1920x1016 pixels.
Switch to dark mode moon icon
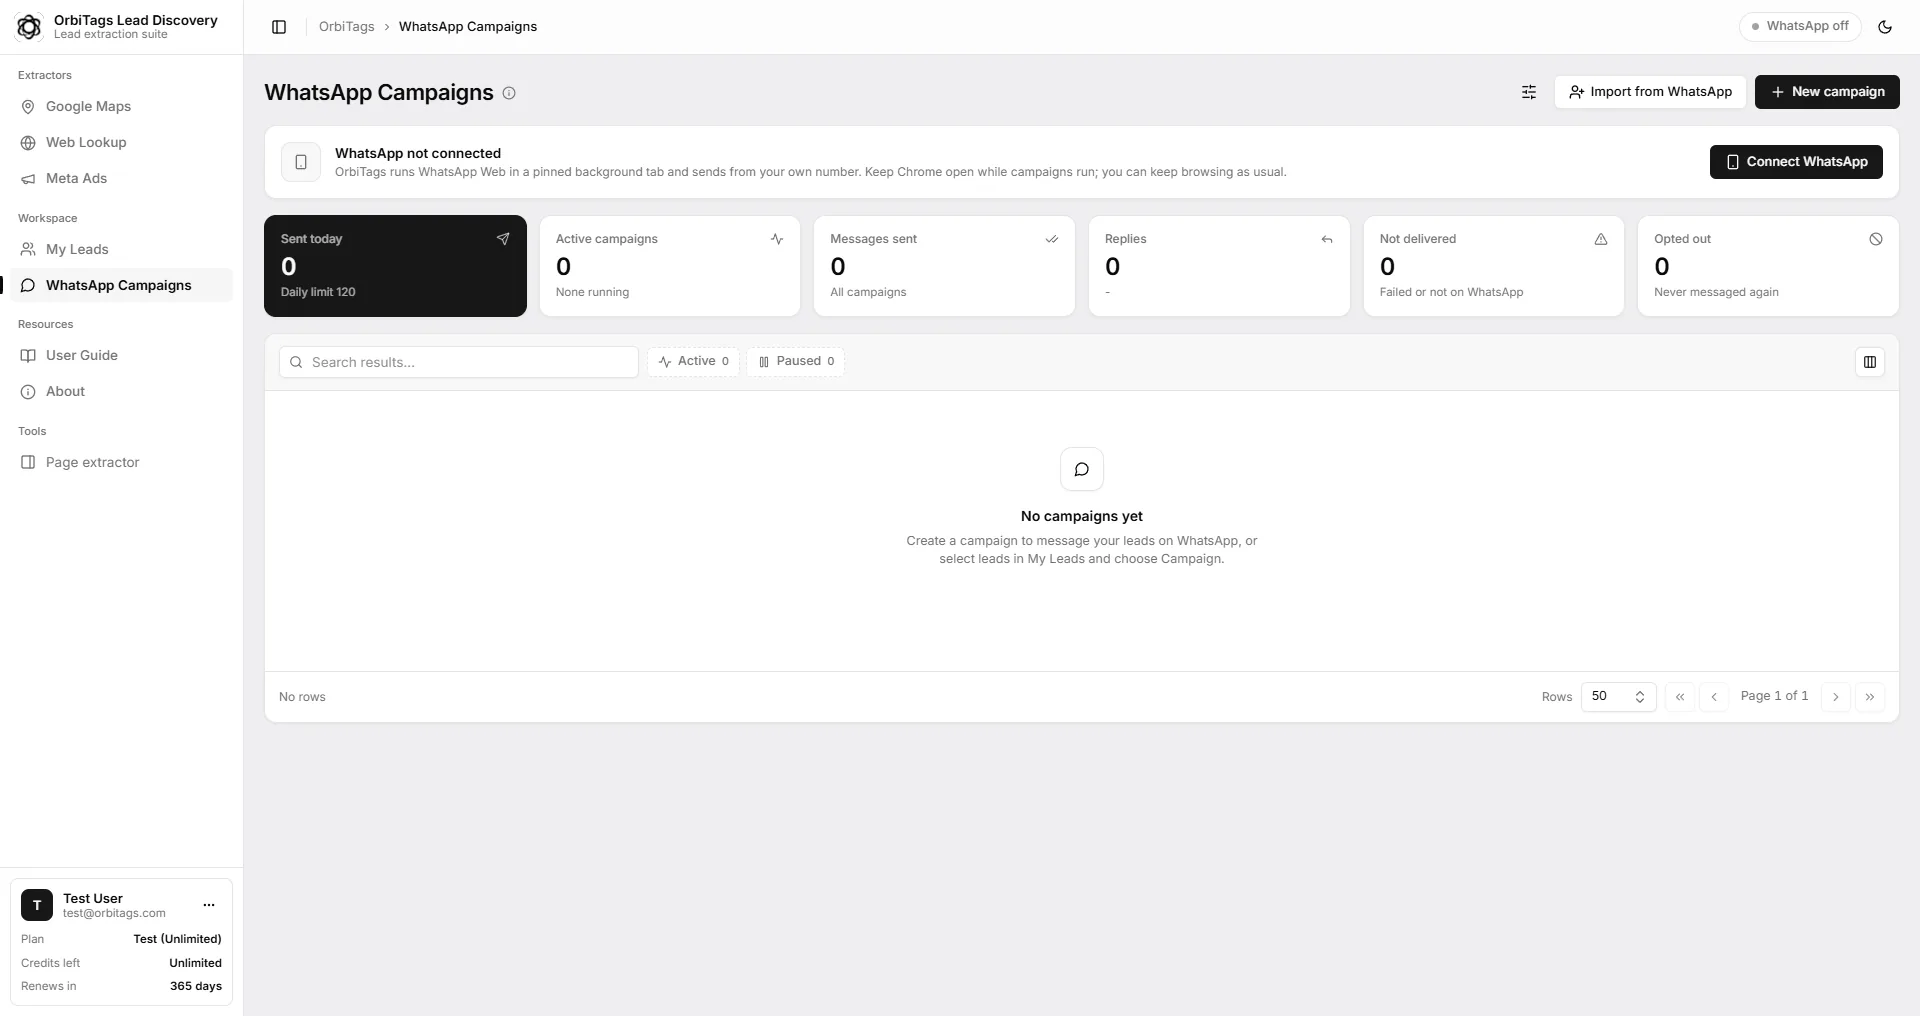(1885, 27)
